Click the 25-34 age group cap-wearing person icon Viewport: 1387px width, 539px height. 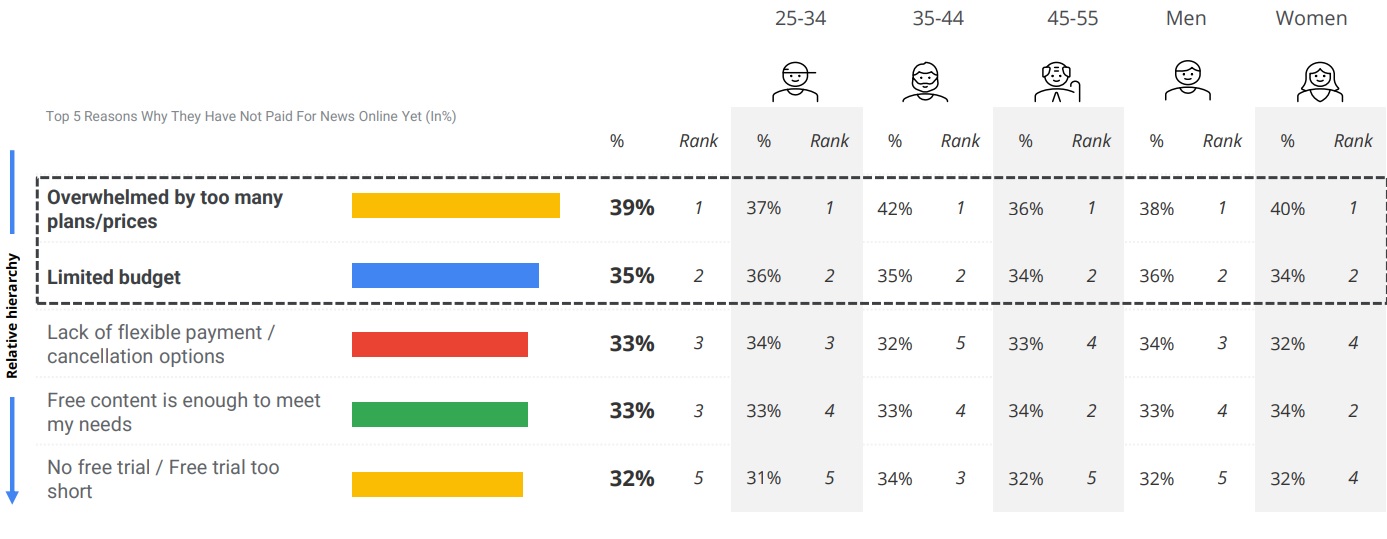(796, 82)
